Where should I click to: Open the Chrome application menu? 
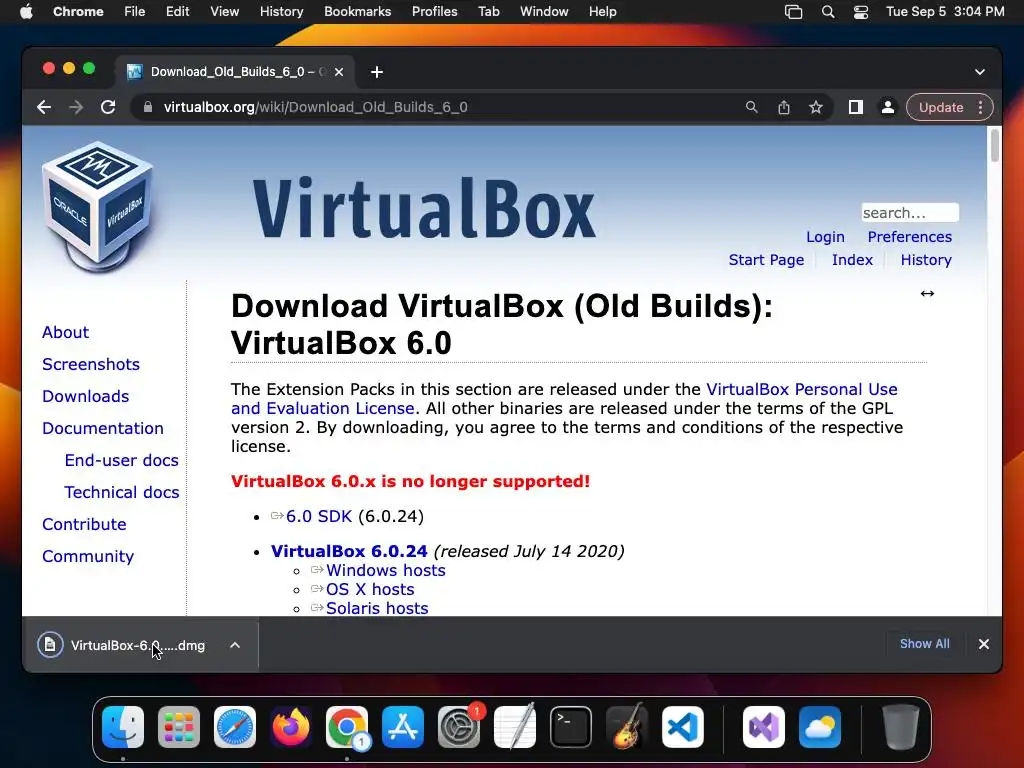coord(78,12)
